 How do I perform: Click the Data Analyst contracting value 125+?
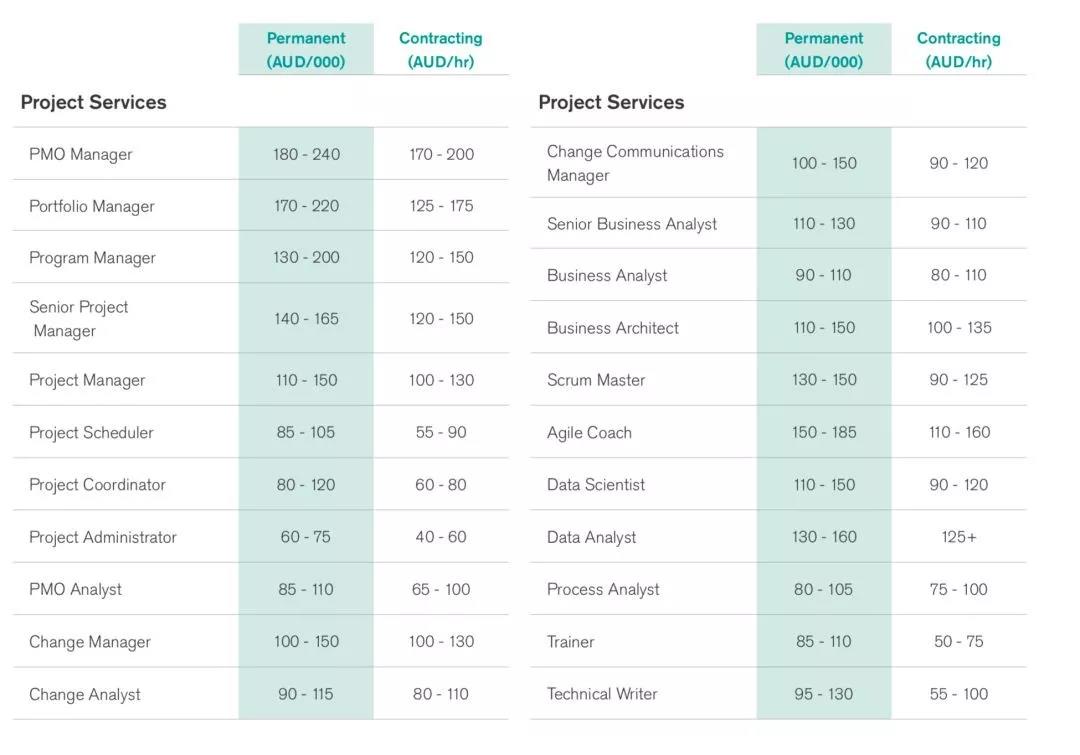(x=959, y=537)
